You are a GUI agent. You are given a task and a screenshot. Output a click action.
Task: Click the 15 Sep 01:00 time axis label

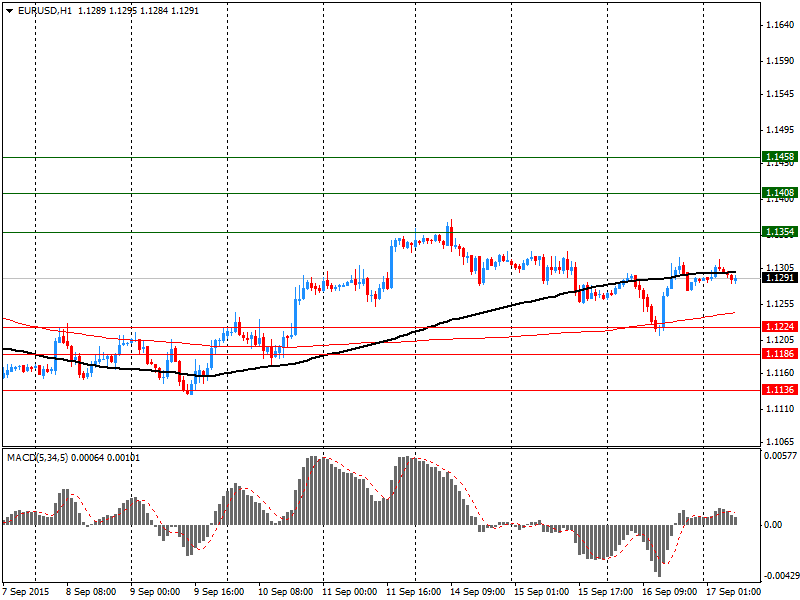point(541,592)
